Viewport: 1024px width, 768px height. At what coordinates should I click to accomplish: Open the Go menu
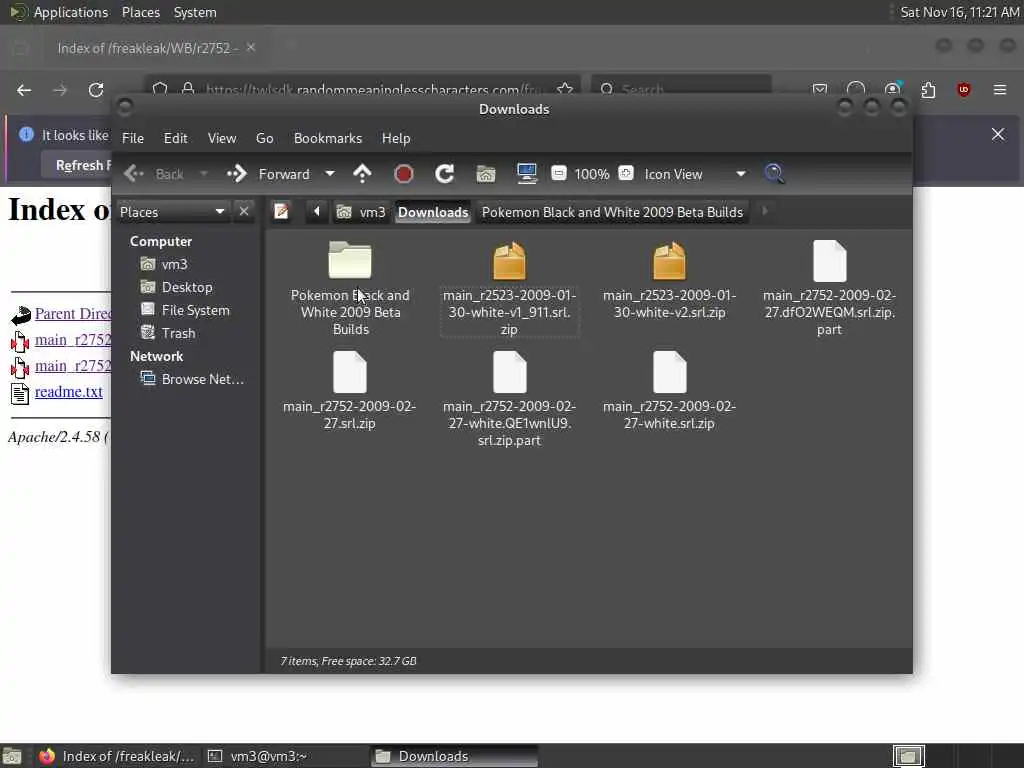click(264, 138)
